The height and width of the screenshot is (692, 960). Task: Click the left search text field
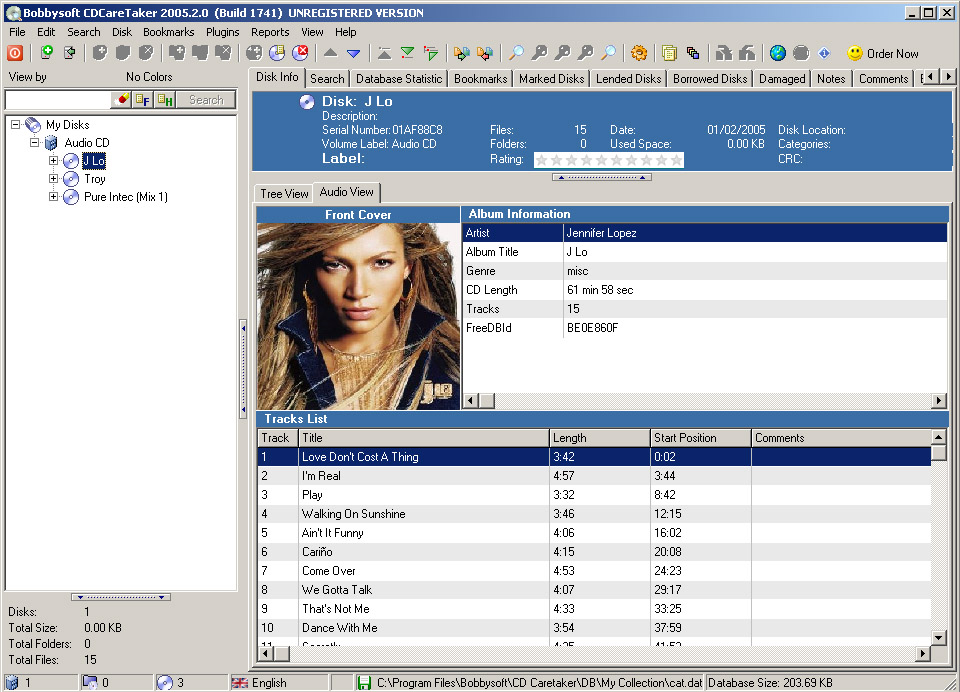click(58, 99)
